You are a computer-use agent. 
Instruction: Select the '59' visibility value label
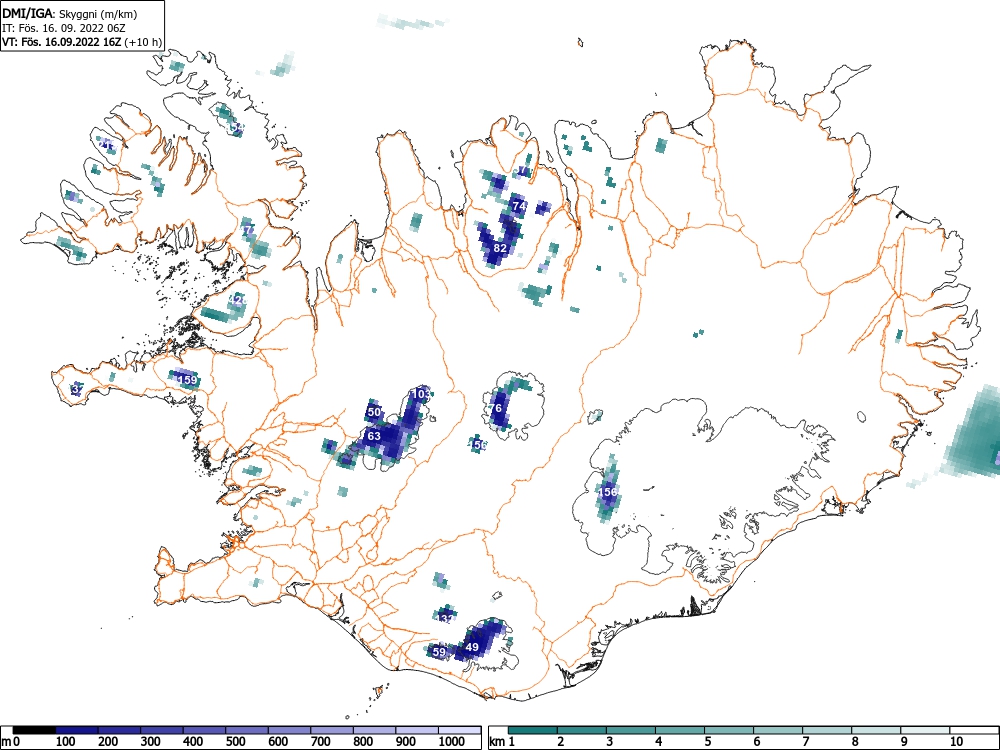pos(439,652)
